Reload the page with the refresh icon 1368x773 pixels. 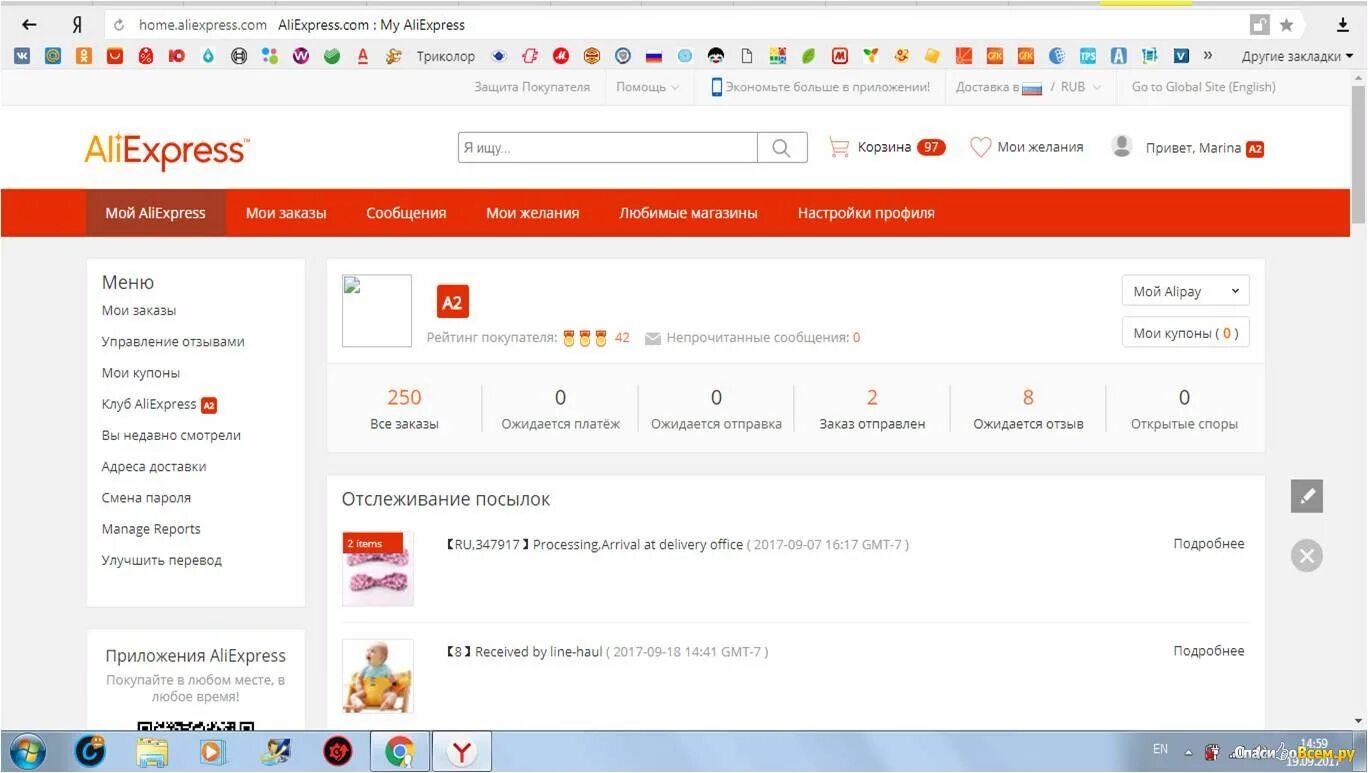point(120,25)
